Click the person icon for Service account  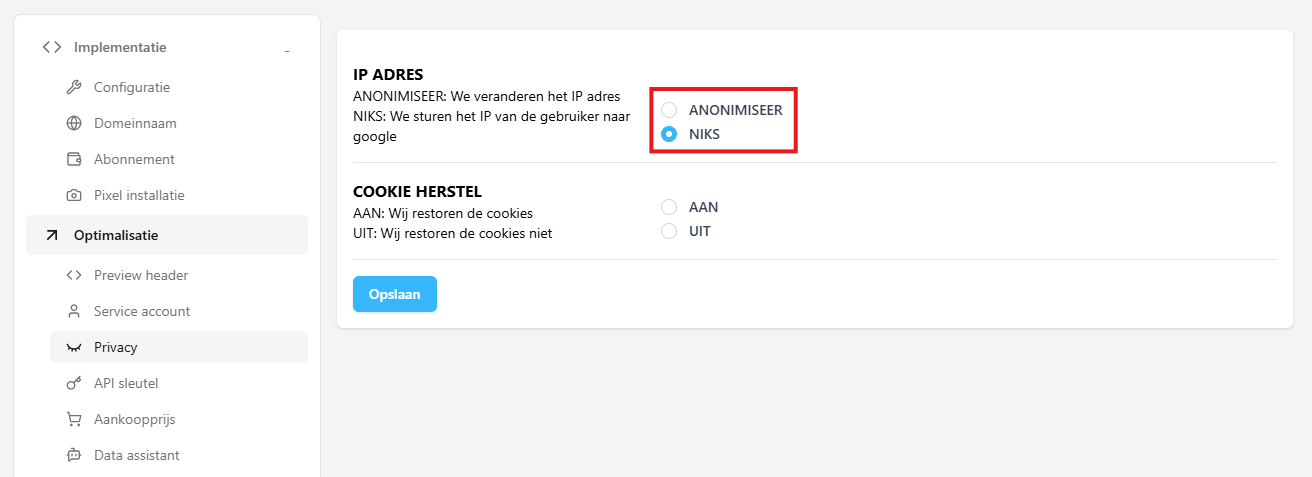pyautogui.click(x=73, y=311)
